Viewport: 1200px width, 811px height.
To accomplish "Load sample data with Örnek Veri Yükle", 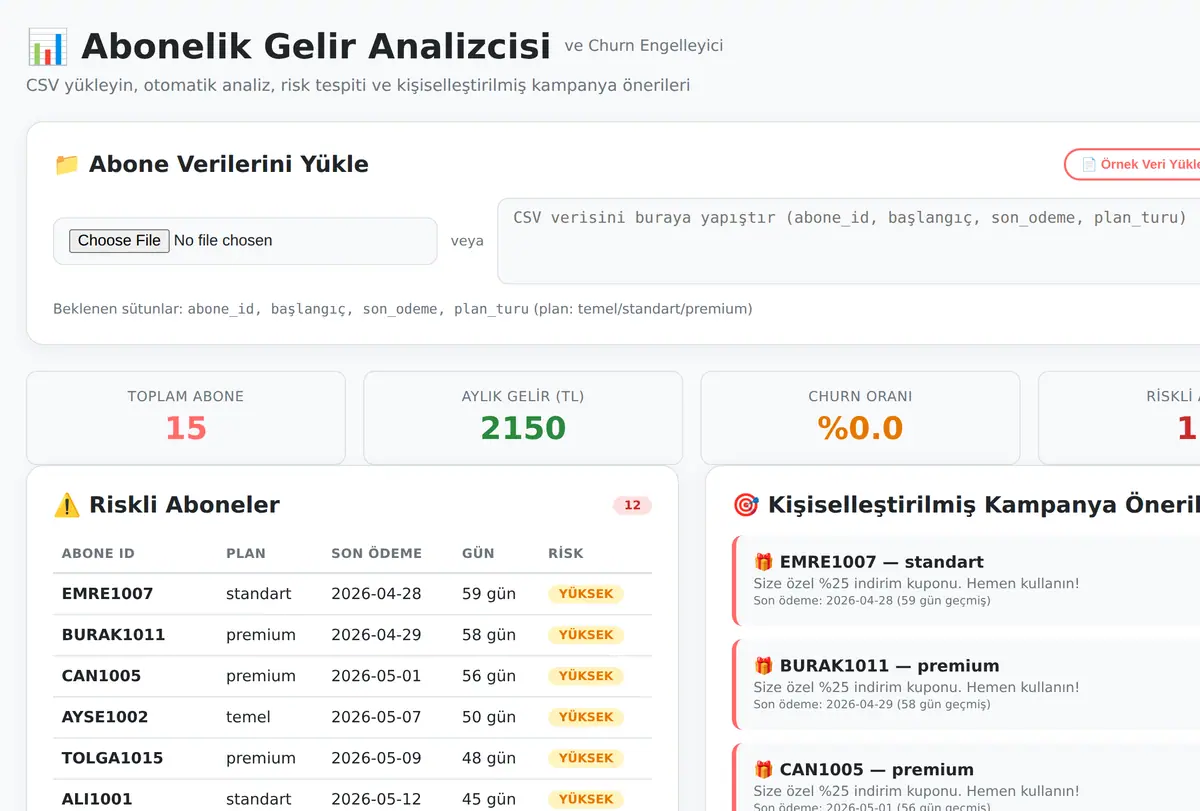I will 1135,164.
